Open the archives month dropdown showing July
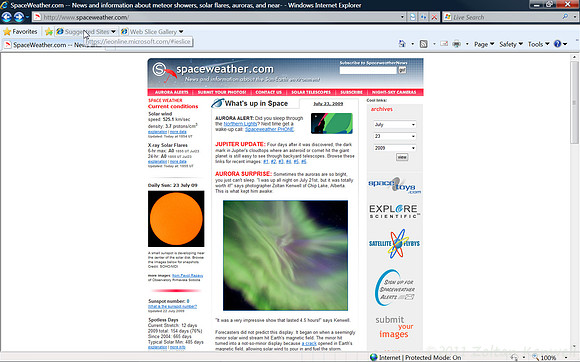This screenshot has width=580, height=362. (394, 125)
